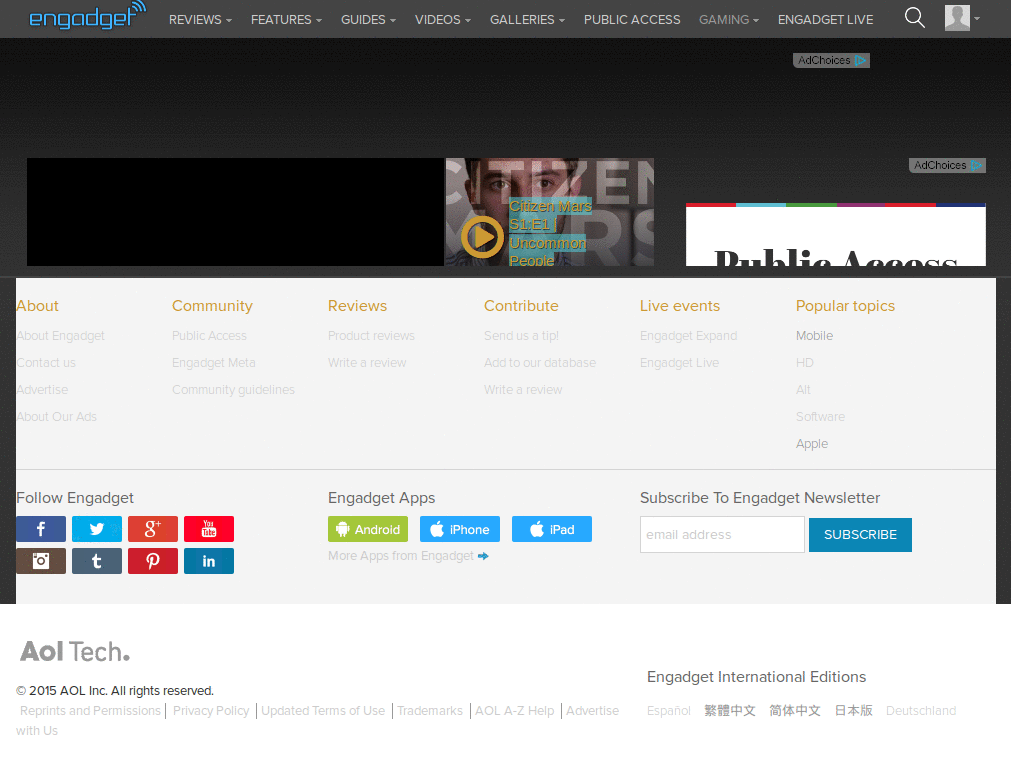Open the Google+ social icon

click(152, 529)
